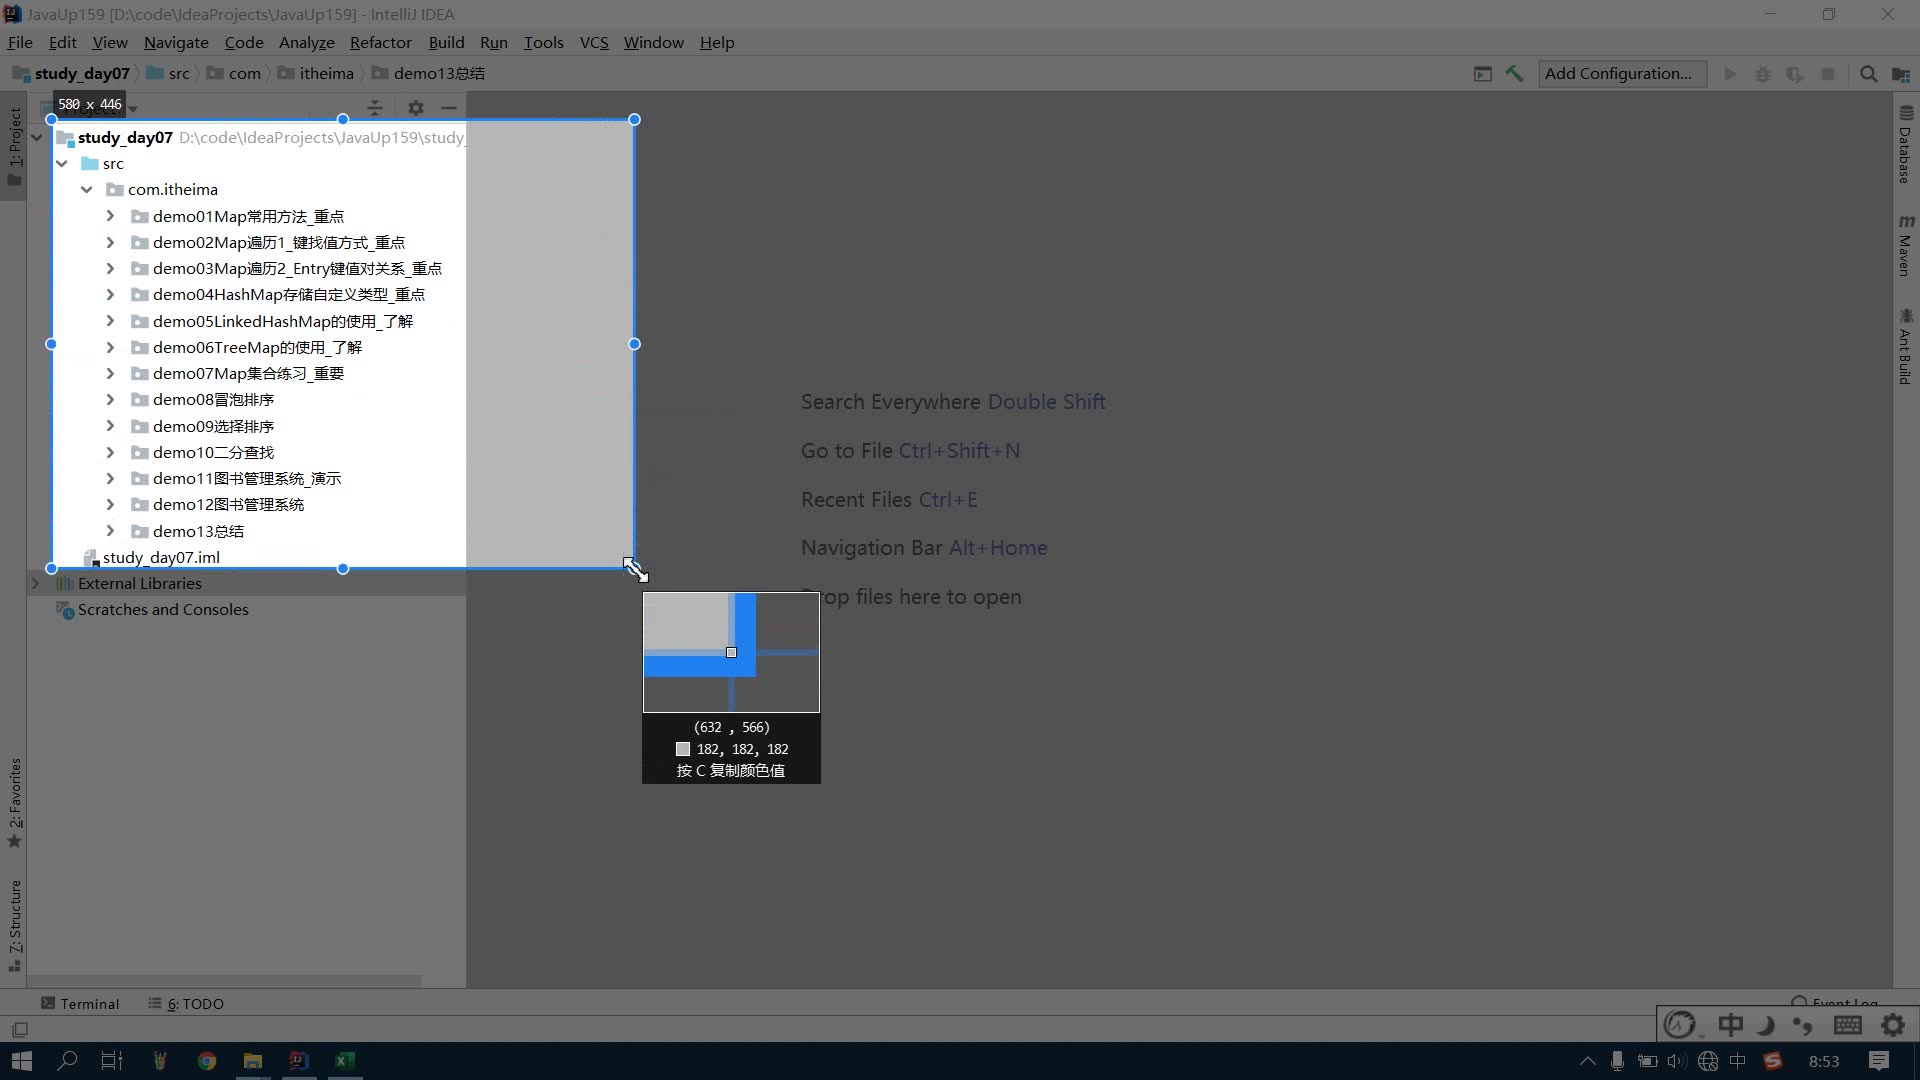Click the Settings gear icon in toolbar

(415, 107)
